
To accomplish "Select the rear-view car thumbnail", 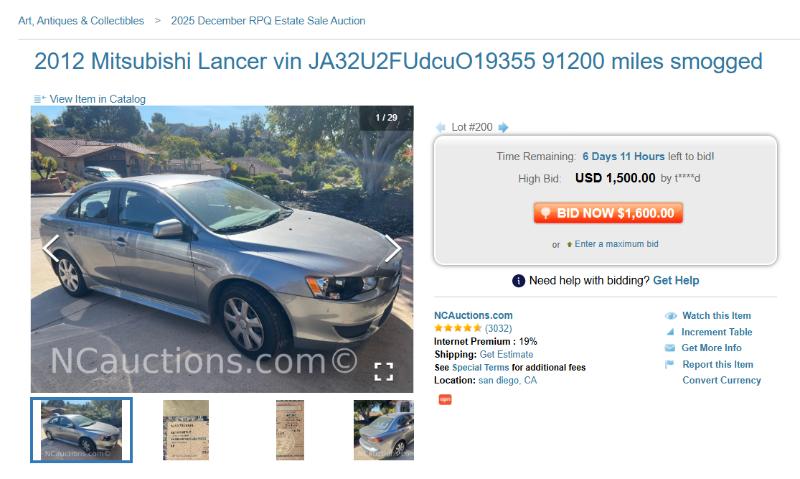I will [x=384, y=430].
